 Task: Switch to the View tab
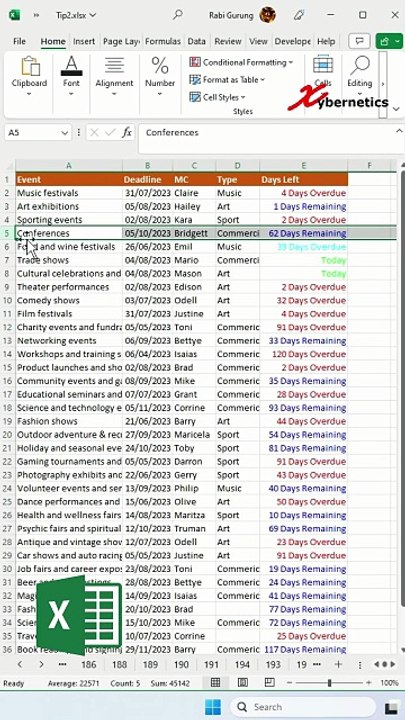pyautogui.click(x=258, y=41)
